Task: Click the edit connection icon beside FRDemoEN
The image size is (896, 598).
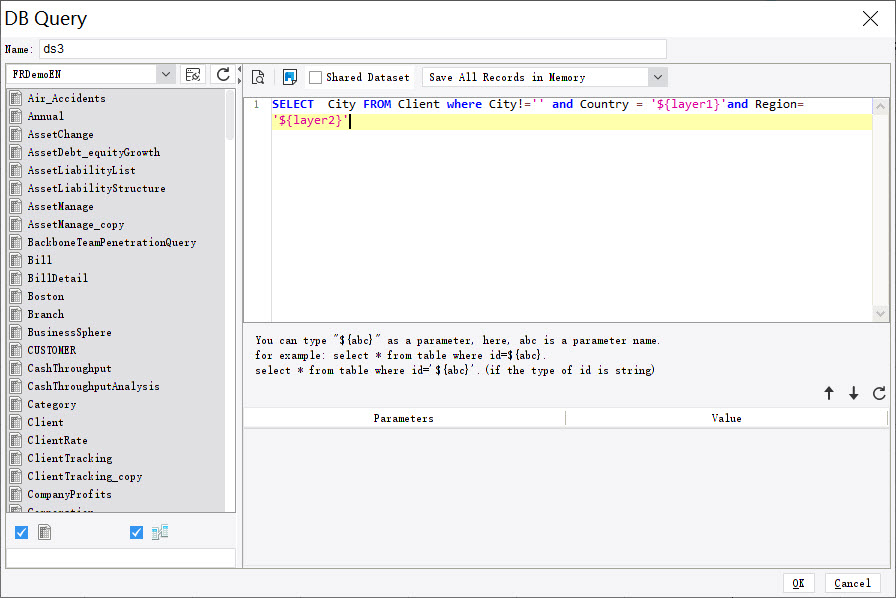Action: pos(194,73)
